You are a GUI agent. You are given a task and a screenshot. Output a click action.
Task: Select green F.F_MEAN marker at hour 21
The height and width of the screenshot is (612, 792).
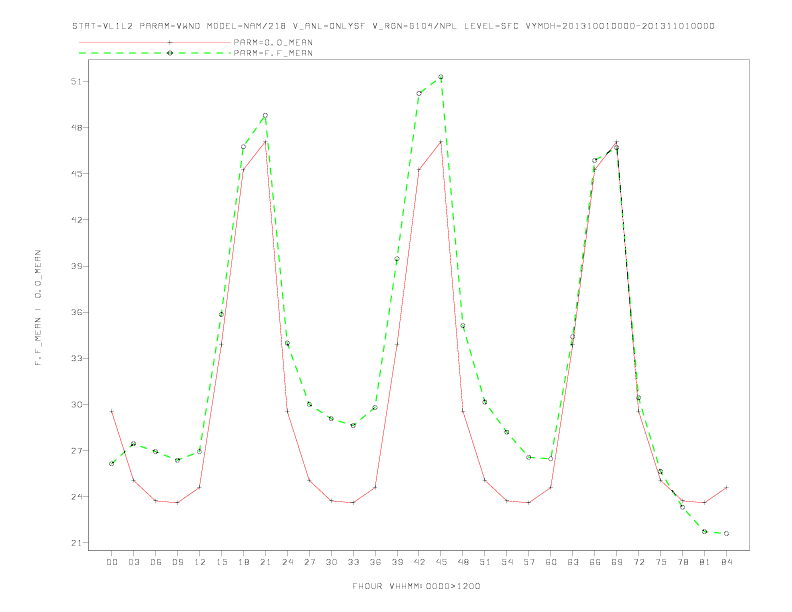265,115
